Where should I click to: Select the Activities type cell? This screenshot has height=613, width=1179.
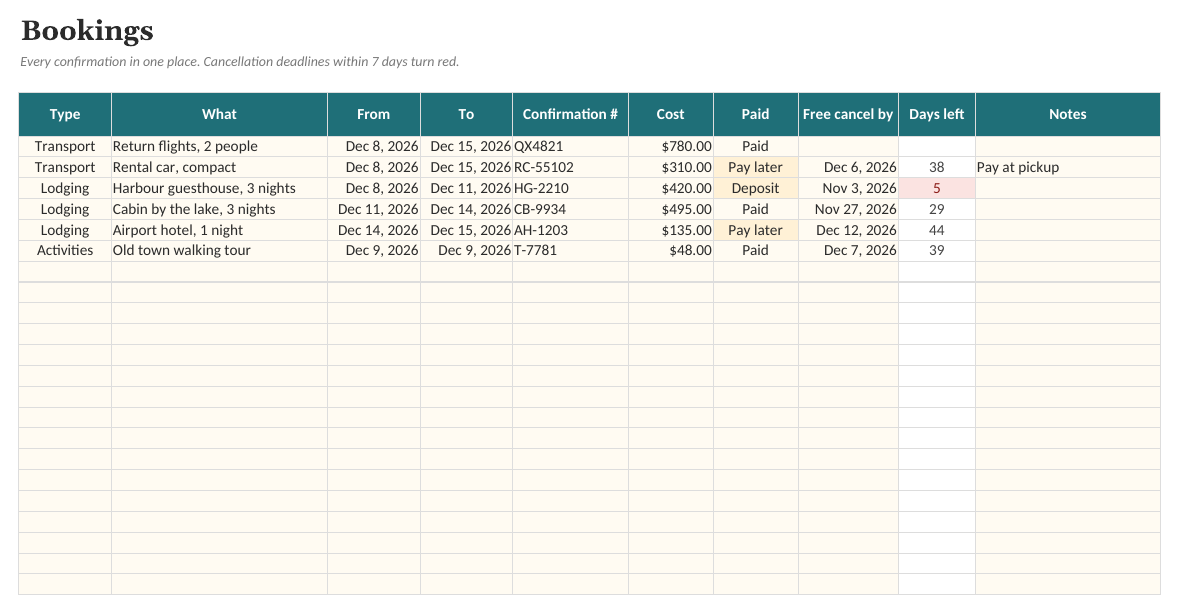65,250
